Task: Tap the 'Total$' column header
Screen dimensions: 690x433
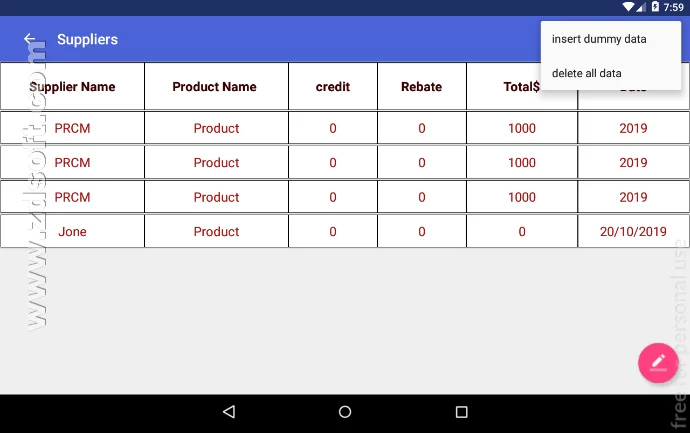Action: coord(521,86)
